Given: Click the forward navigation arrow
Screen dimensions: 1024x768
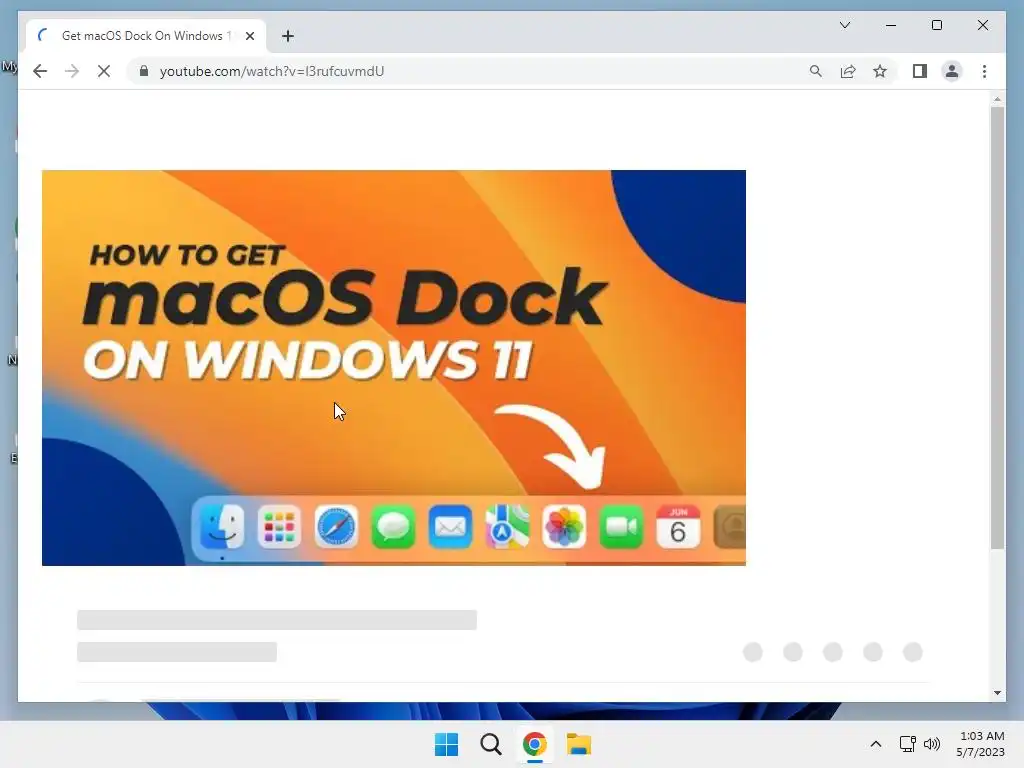Looking at the screenshot, I should tap(72, 71).
